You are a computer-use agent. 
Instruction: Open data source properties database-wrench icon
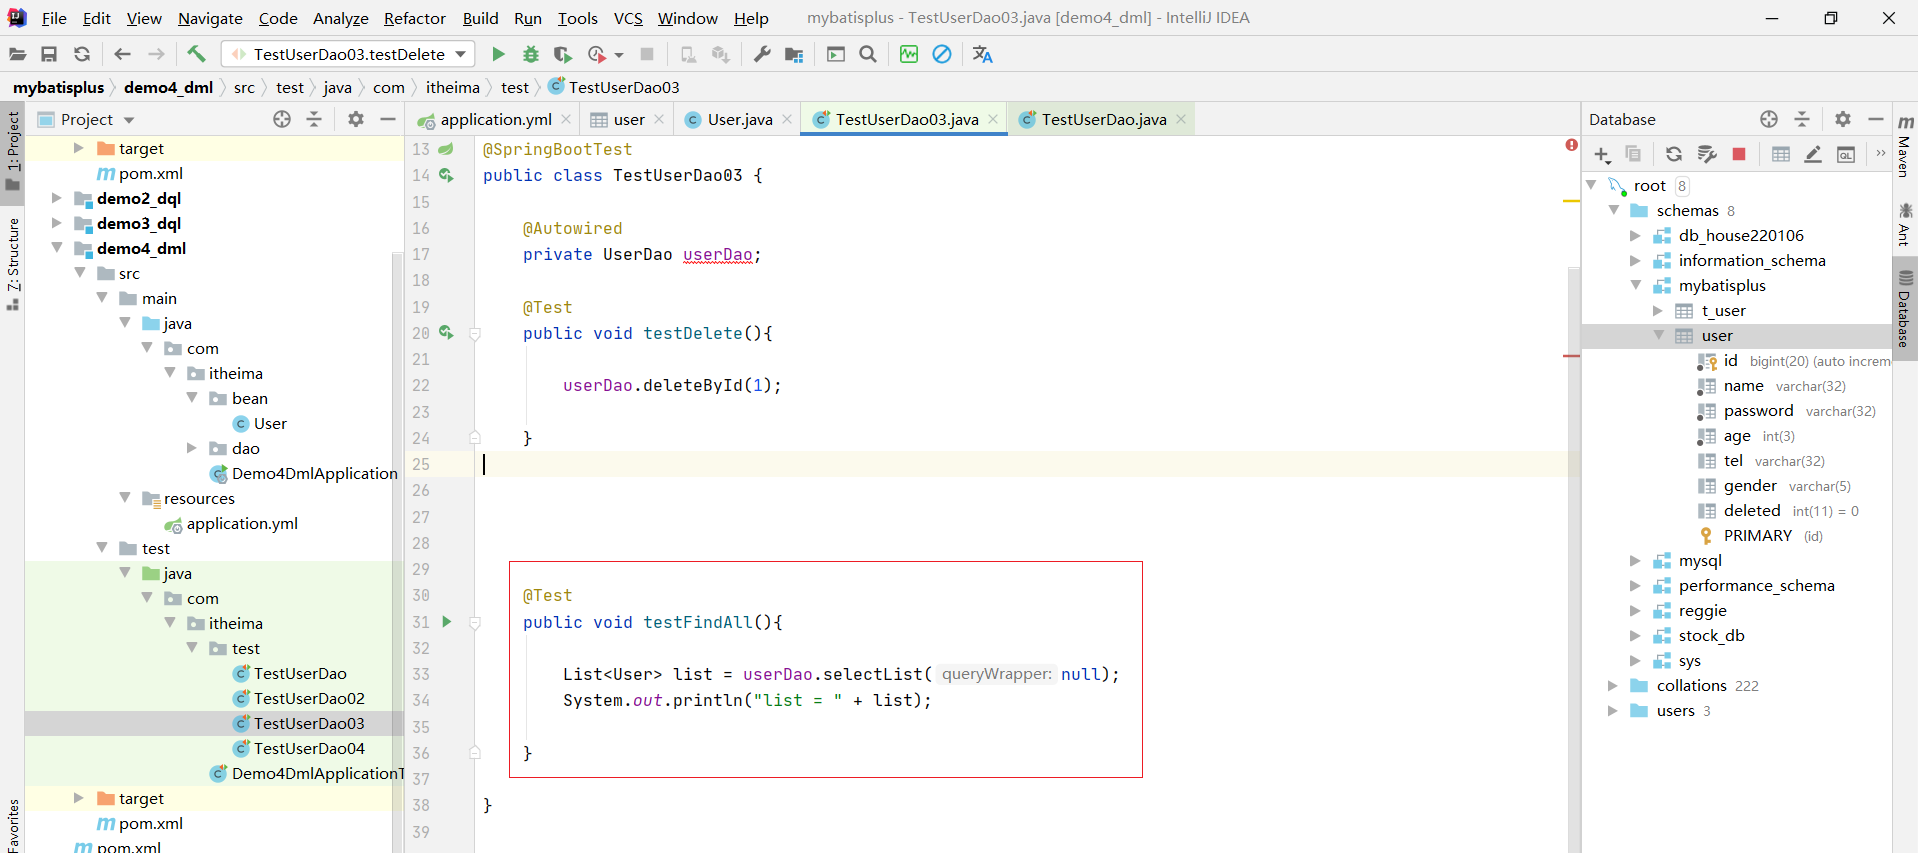pos(1707,154)
